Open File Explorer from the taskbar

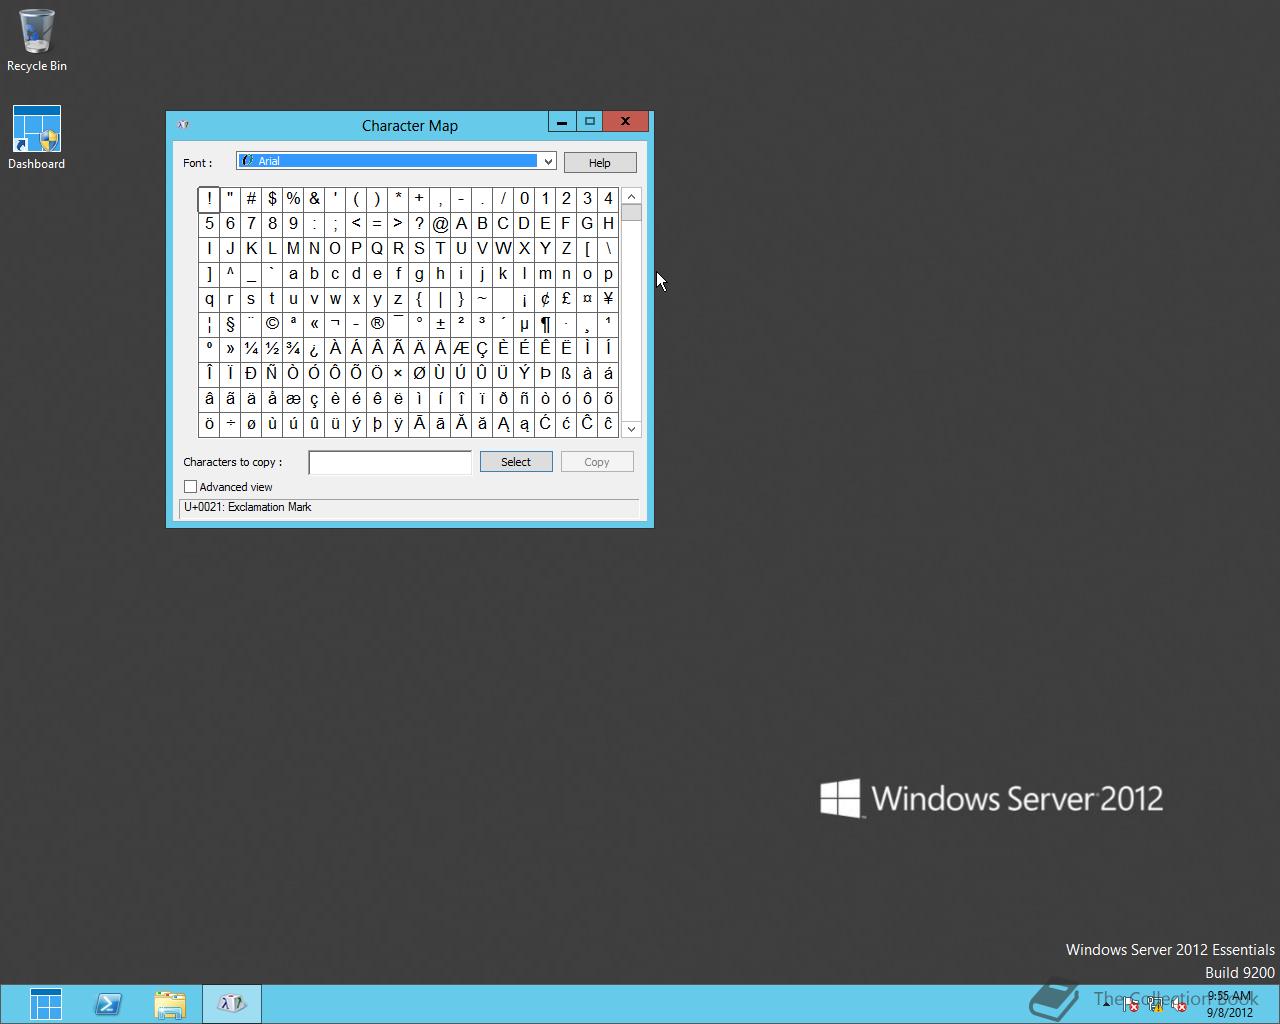click(x=170, y=1004)
